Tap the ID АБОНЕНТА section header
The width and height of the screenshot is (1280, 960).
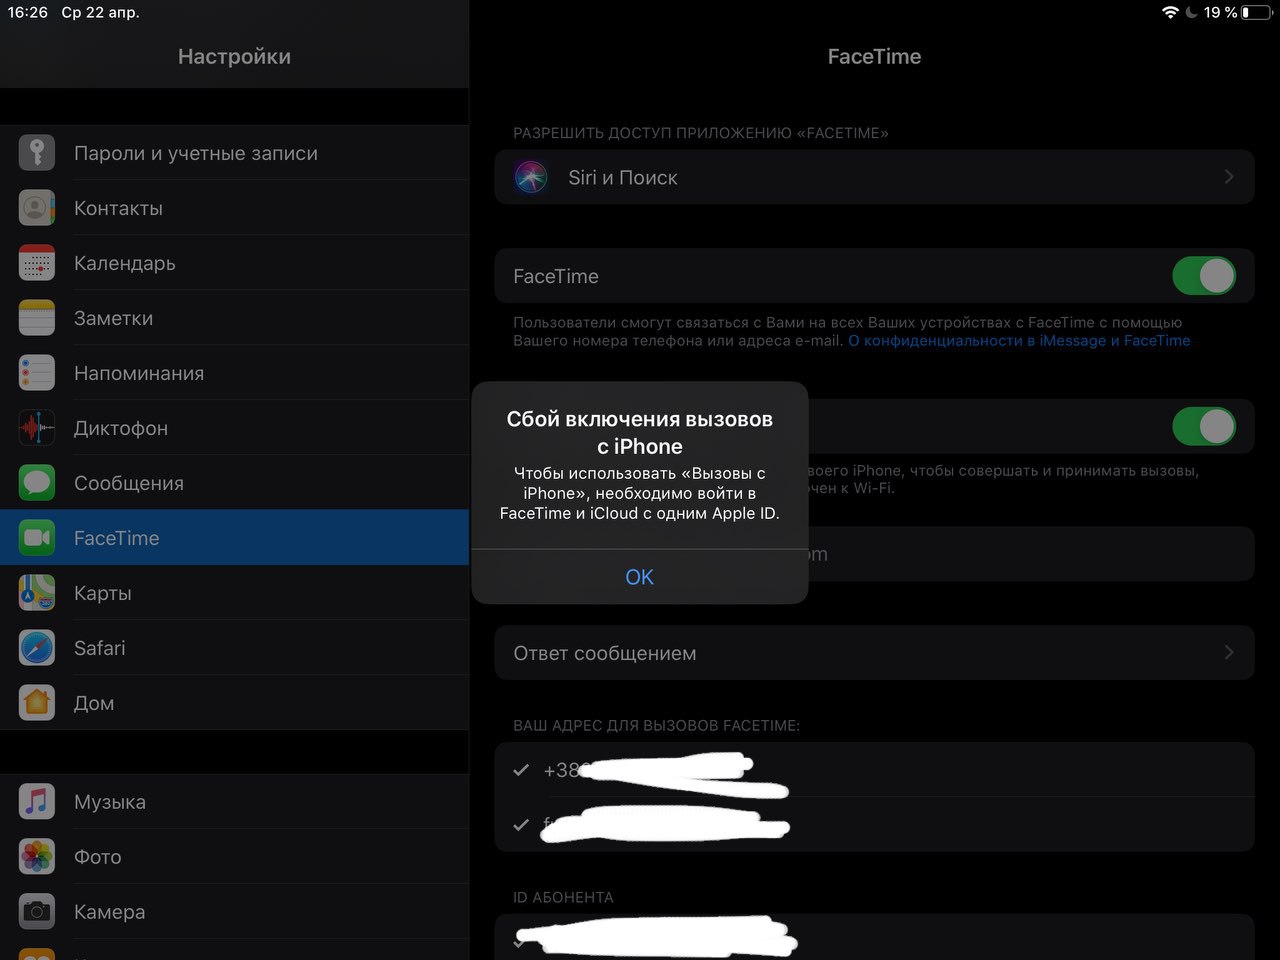coord(563,897)
